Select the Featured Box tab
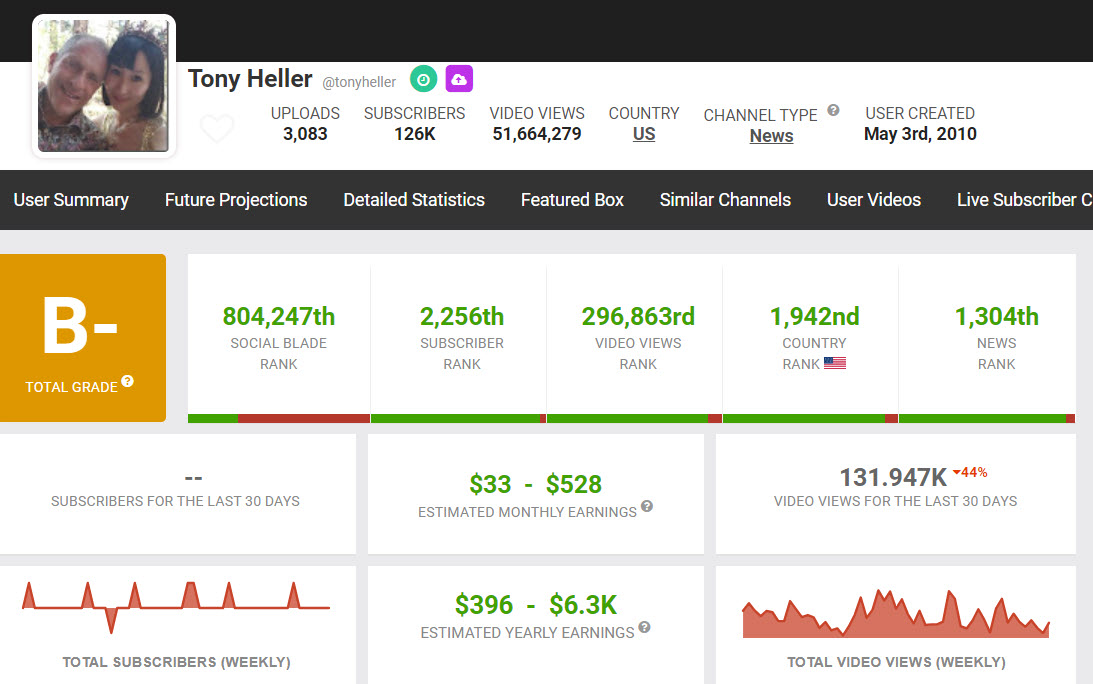 pyautogui.click(x=572, y=200)
